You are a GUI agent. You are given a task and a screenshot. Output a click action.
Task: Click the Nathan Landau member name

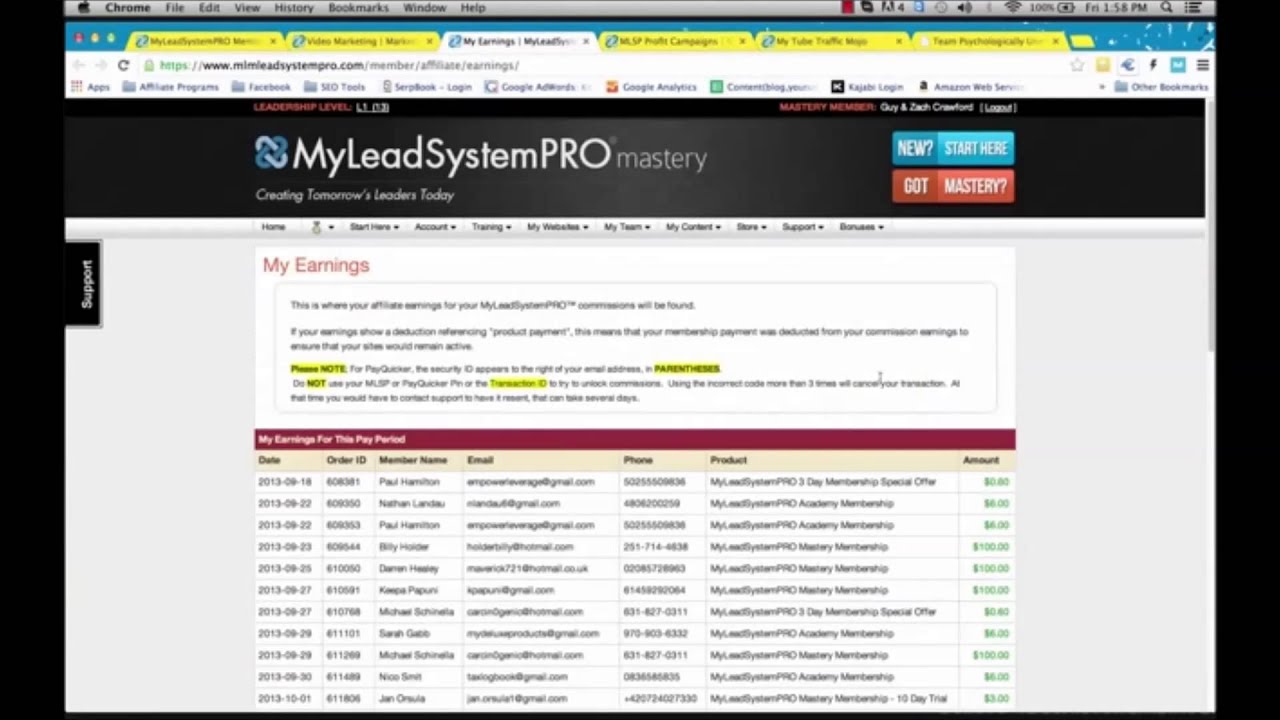(x=411, y=503)
